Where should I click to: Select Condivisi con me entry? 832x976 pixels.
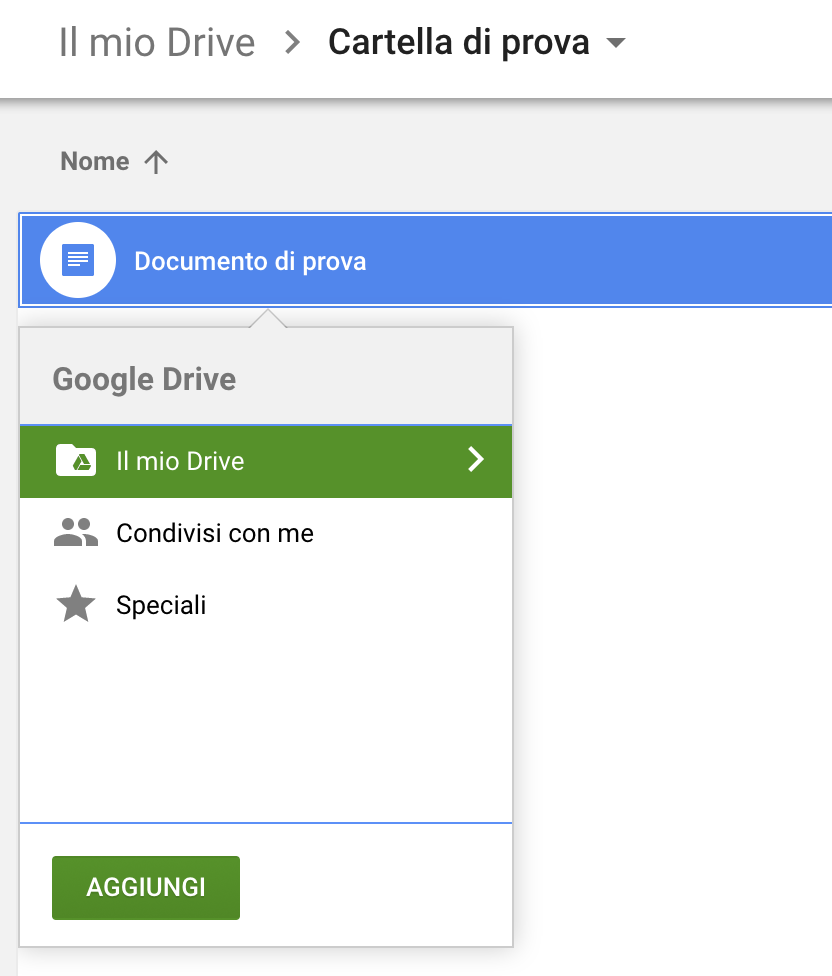266,533
